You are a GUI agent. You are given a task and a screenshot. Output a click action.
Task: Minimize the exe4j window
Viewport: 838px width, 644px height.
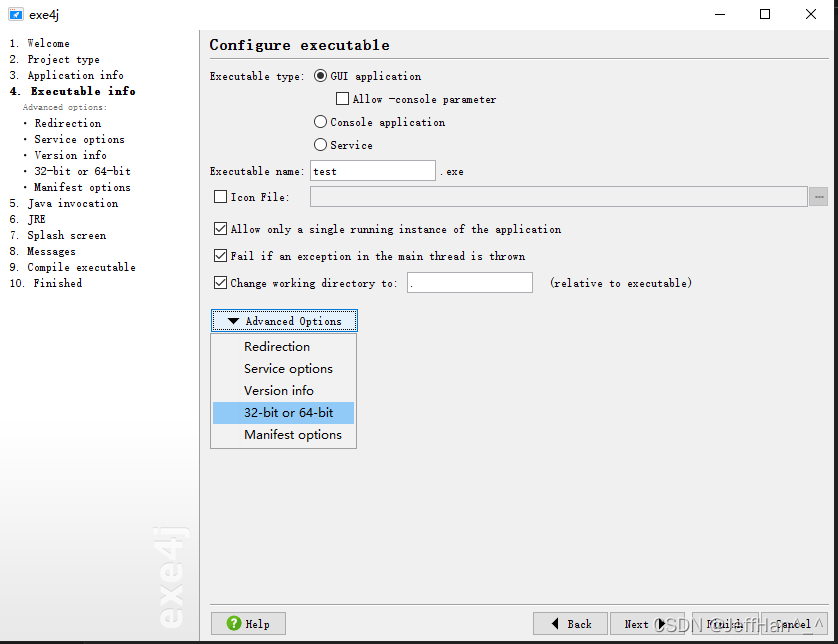(x=720, y=14)
